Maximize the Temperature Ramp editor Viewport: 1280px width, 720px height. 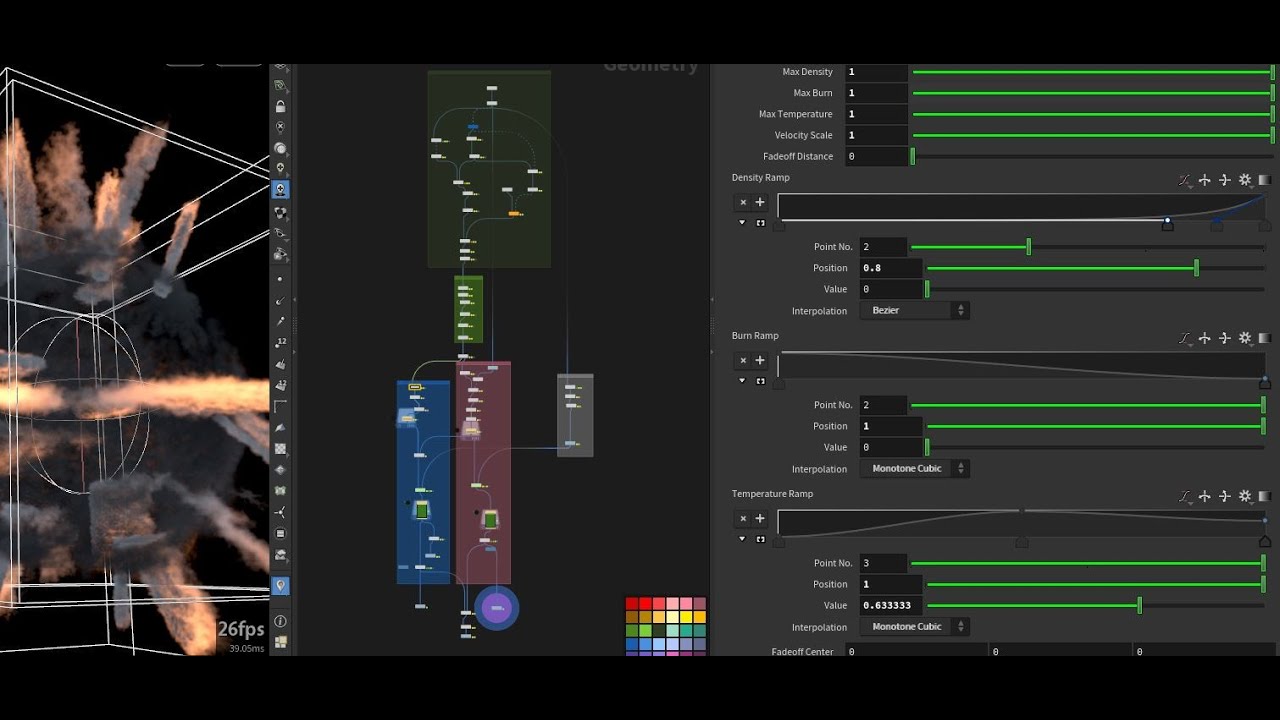tap(760, 538)
